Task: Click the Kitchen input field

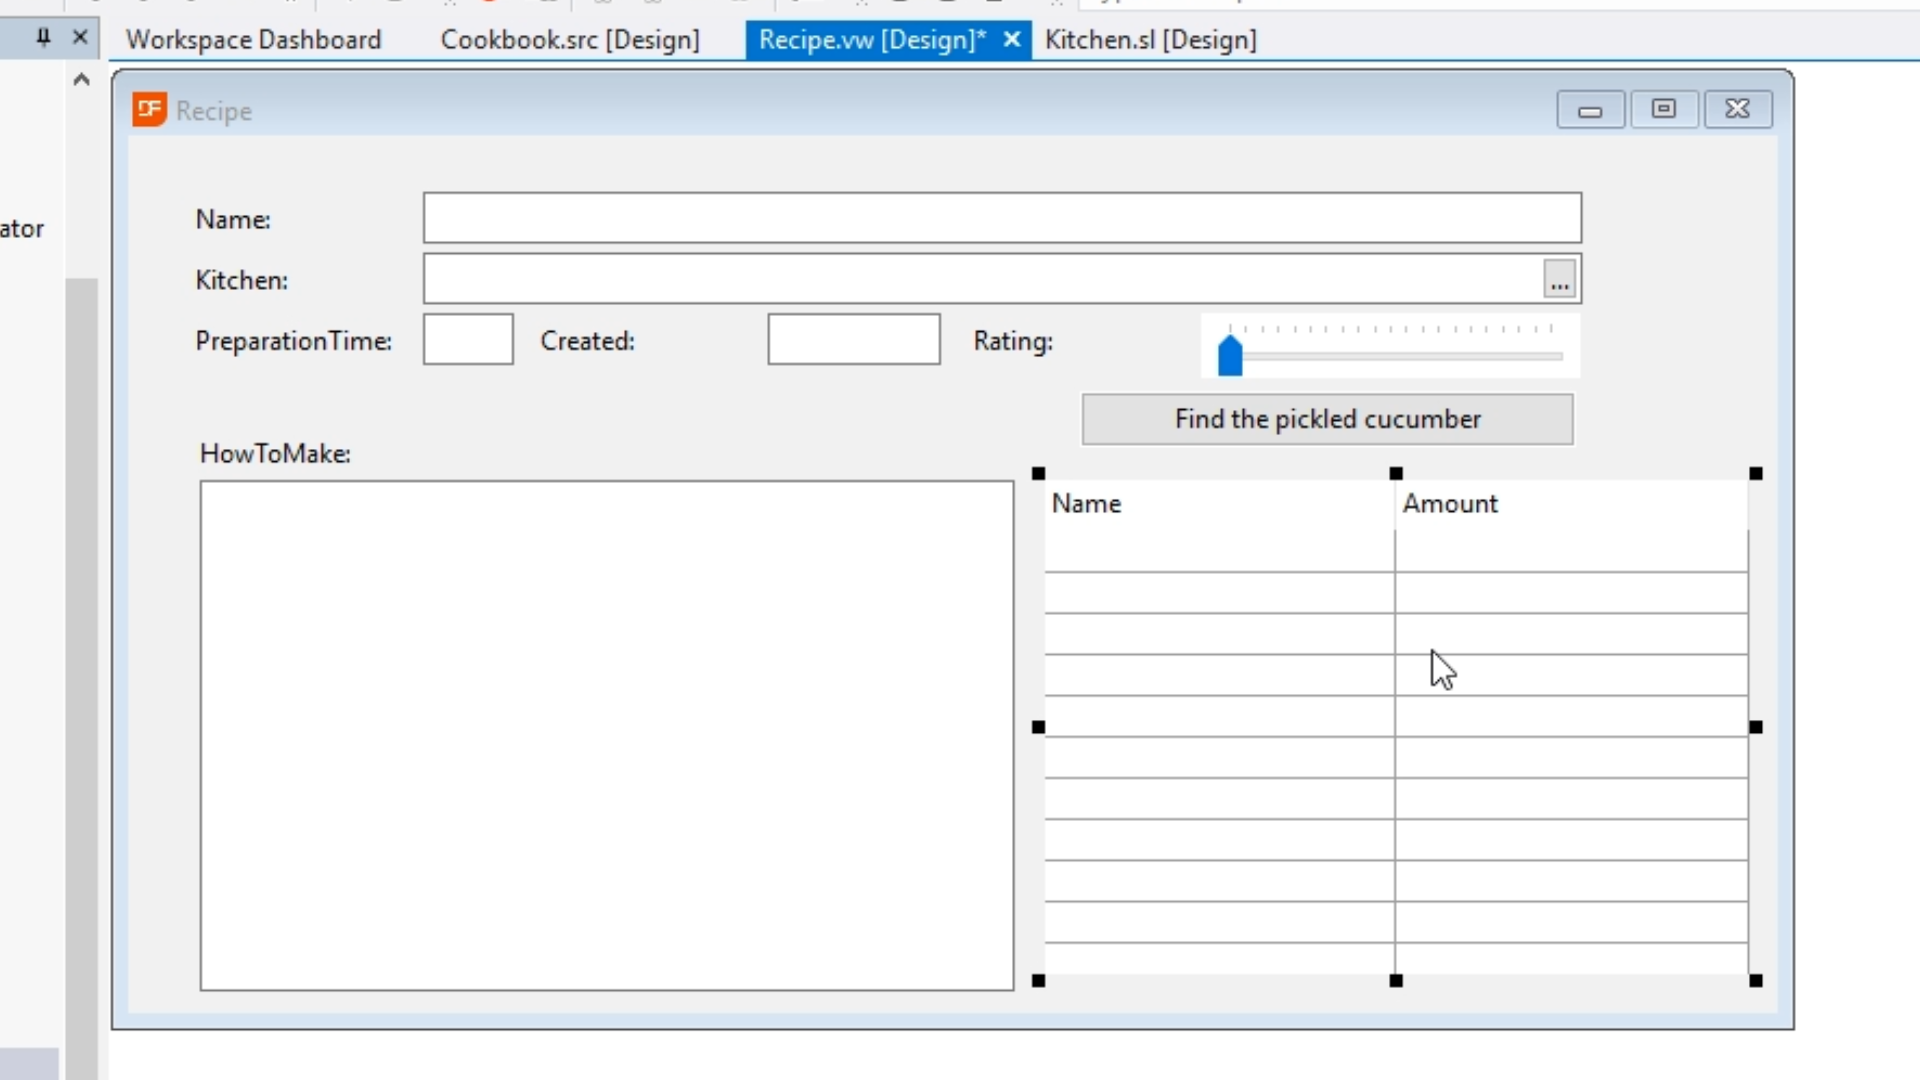Action: (x=982, y=279)
